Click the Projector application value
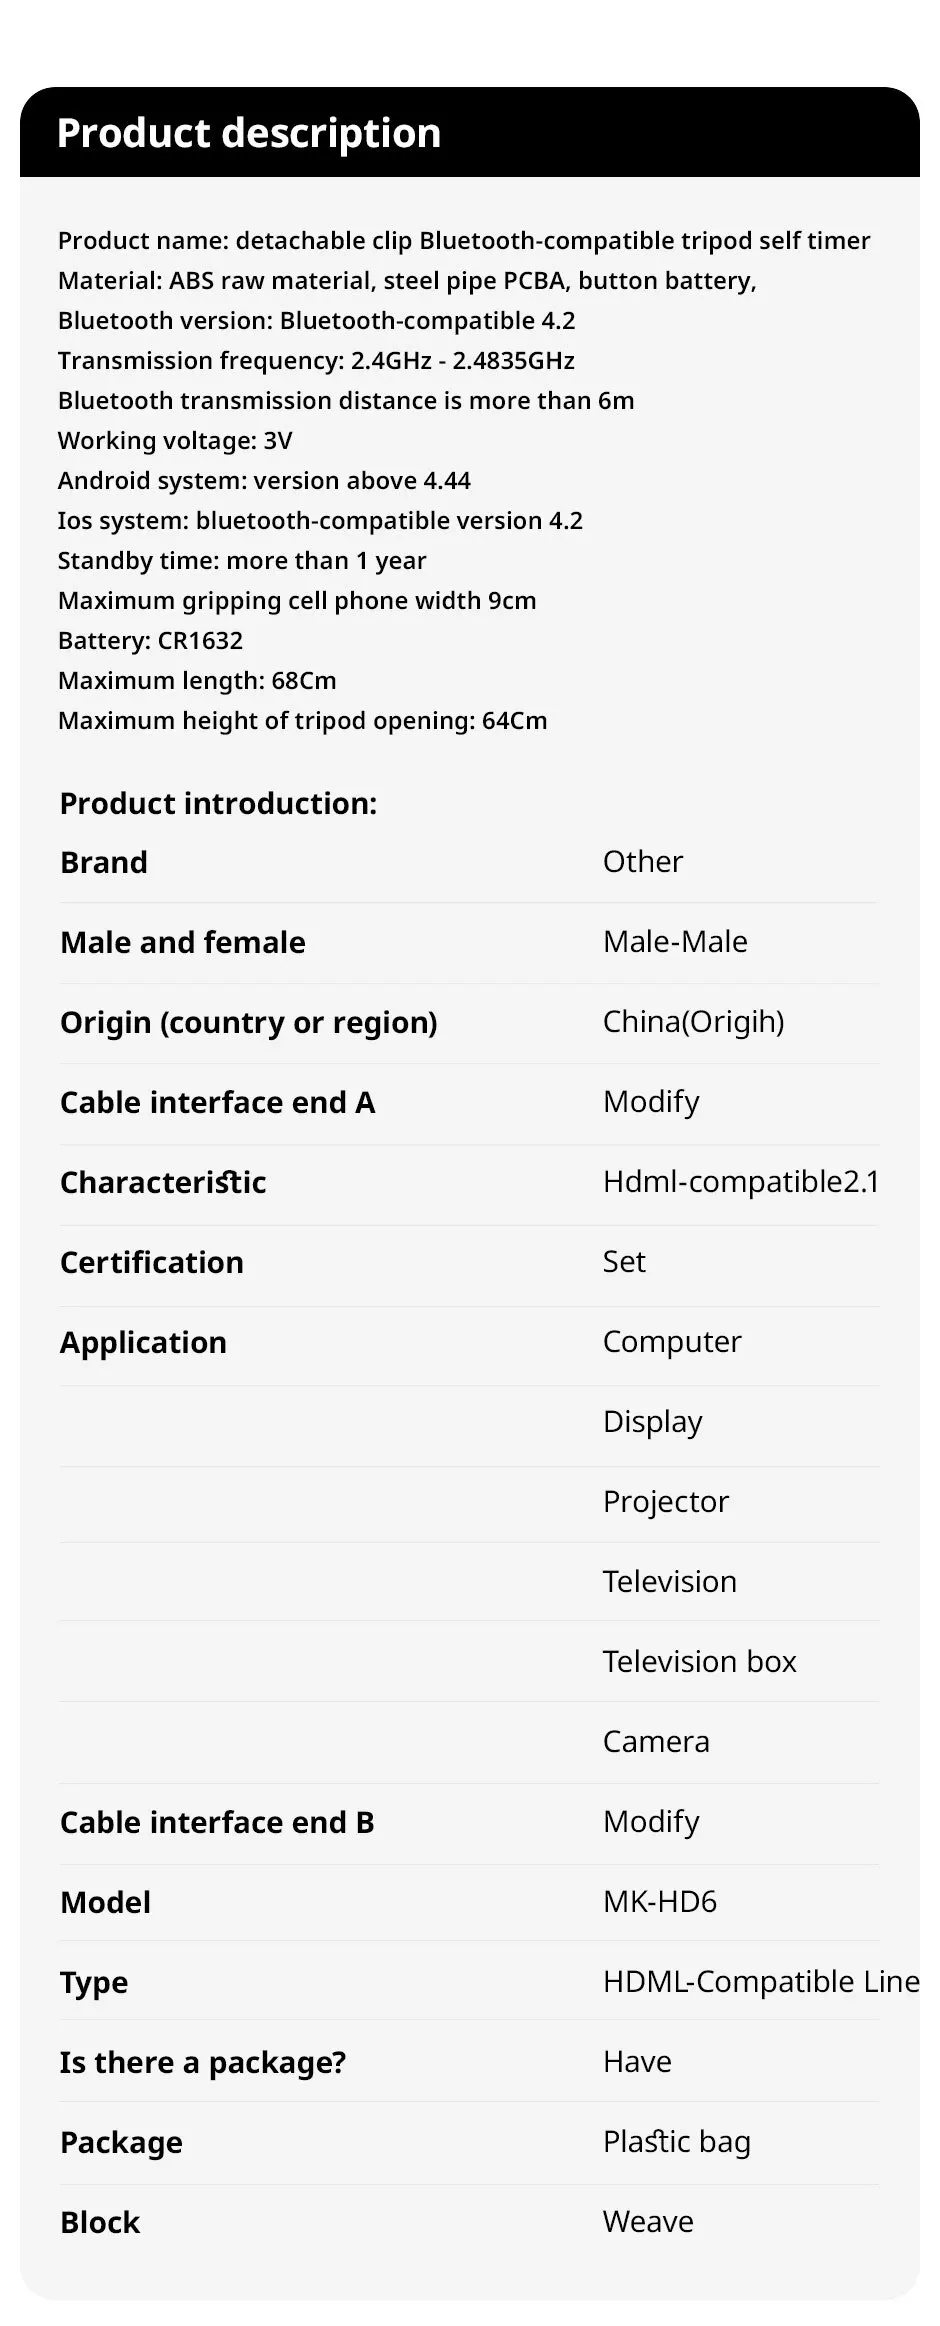The width and height of the screenshot is (940, 2326). pos(666,1501)
